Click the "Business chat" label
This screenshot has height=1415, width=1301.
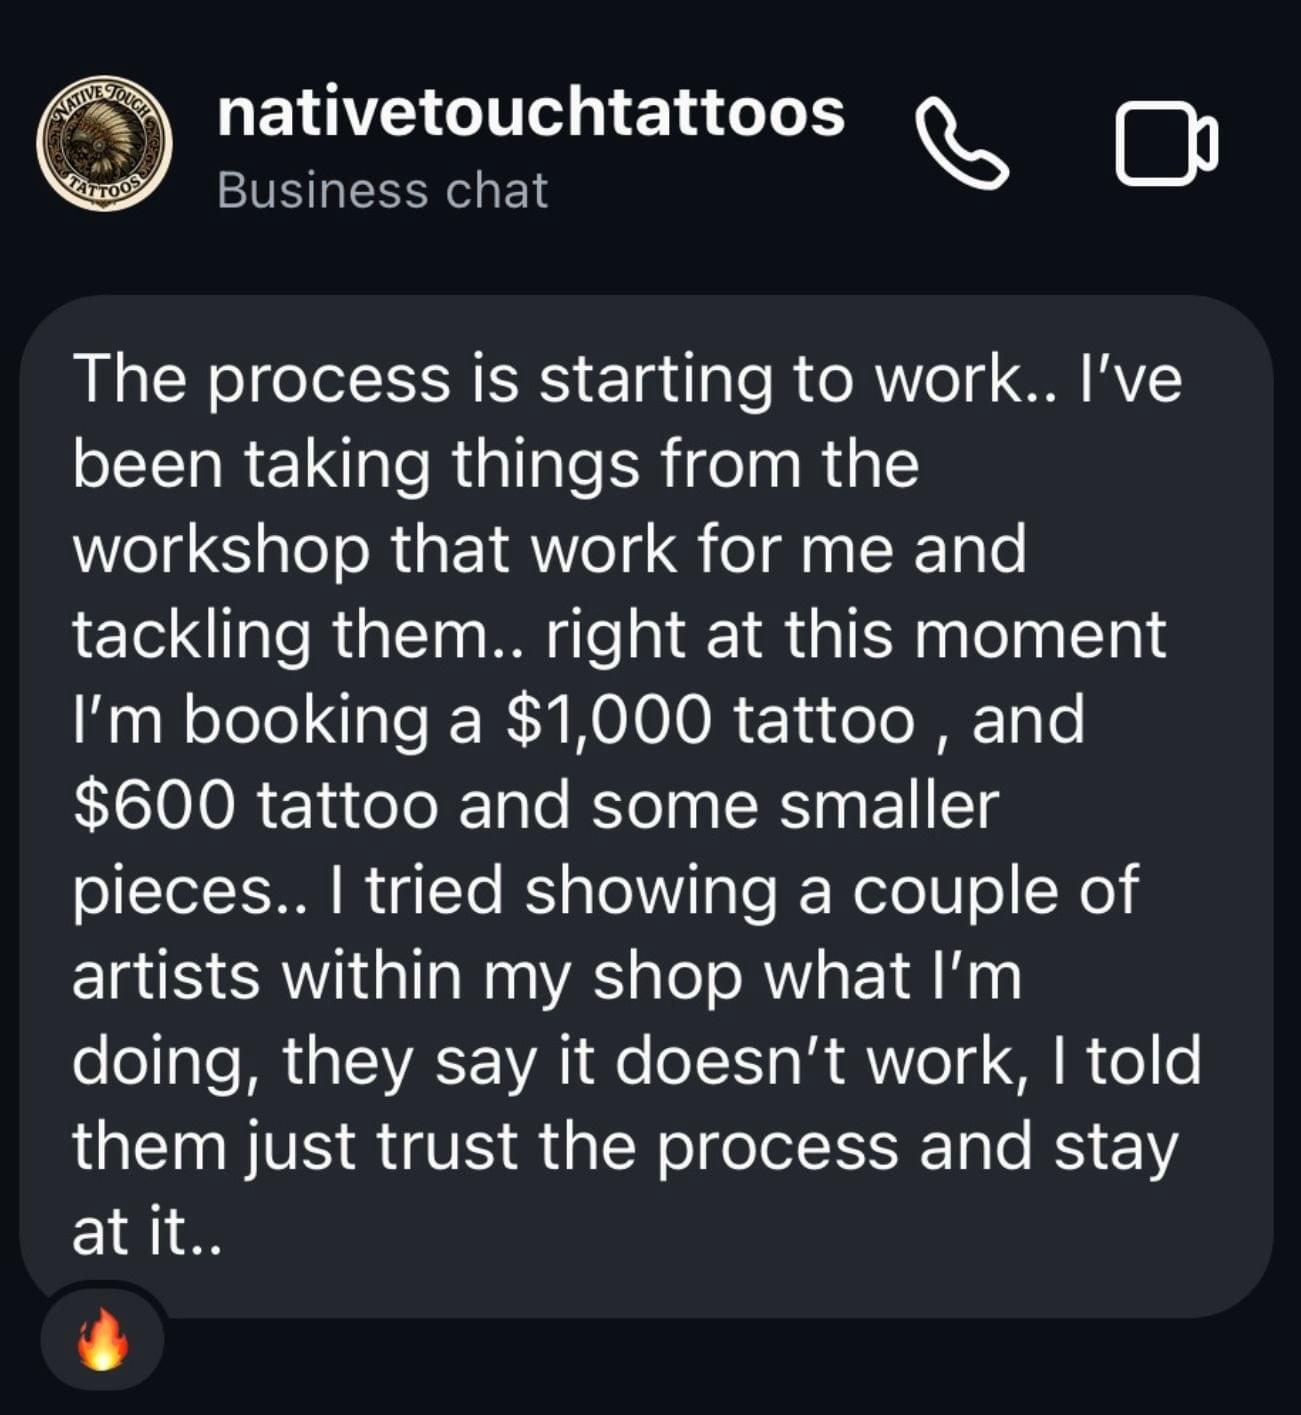382,190
